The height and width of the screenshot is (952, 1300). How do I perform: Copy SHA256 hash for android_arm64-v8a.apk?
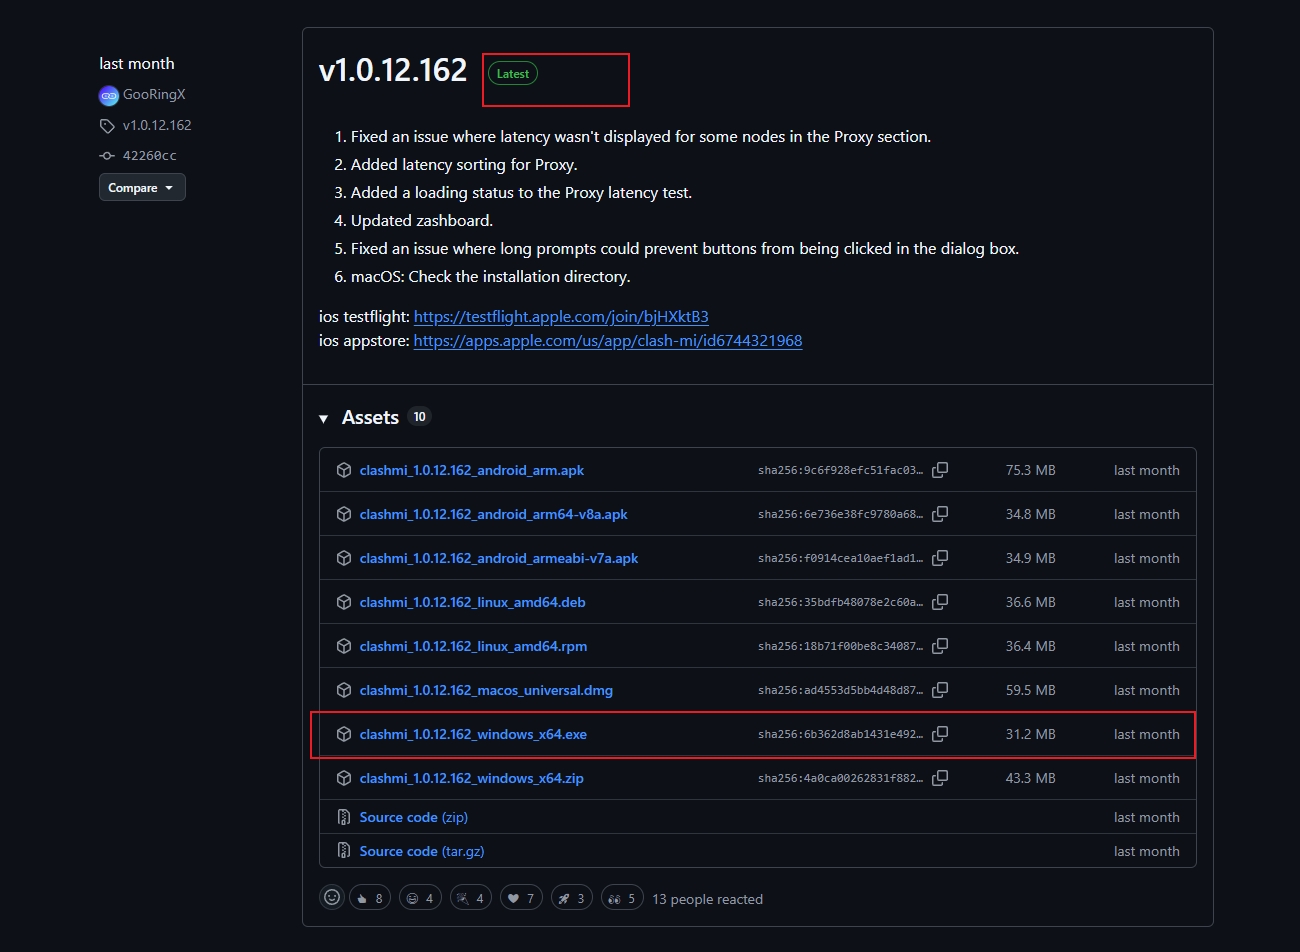point(940,514)
